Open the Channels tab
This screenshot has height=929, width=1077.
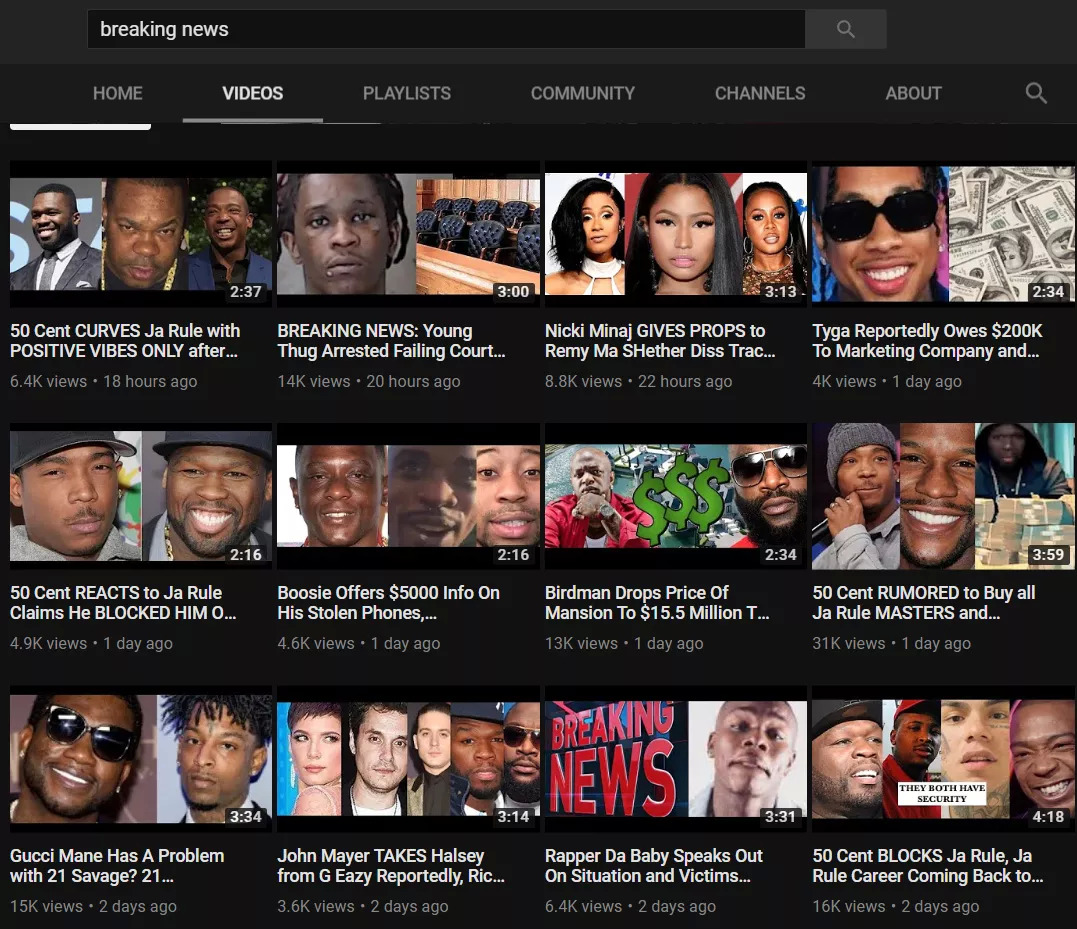tap(760, 93)
